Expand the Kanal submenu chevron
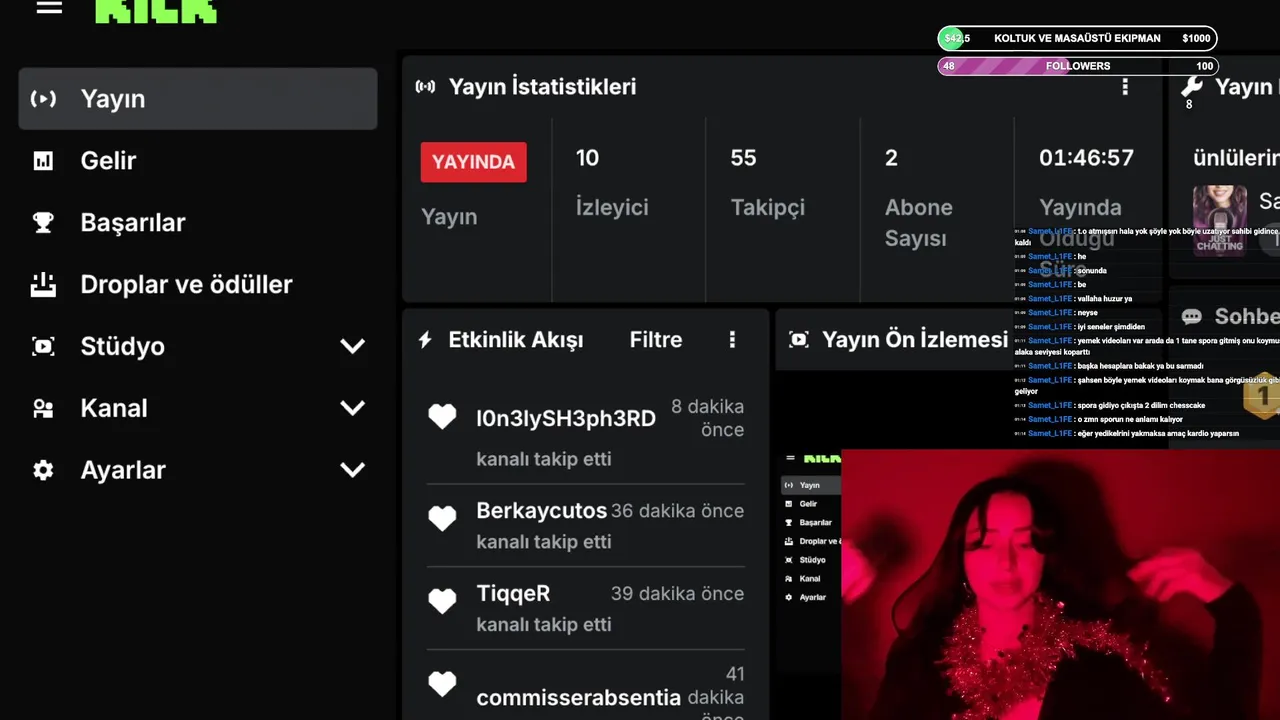 tap(352, 408)
